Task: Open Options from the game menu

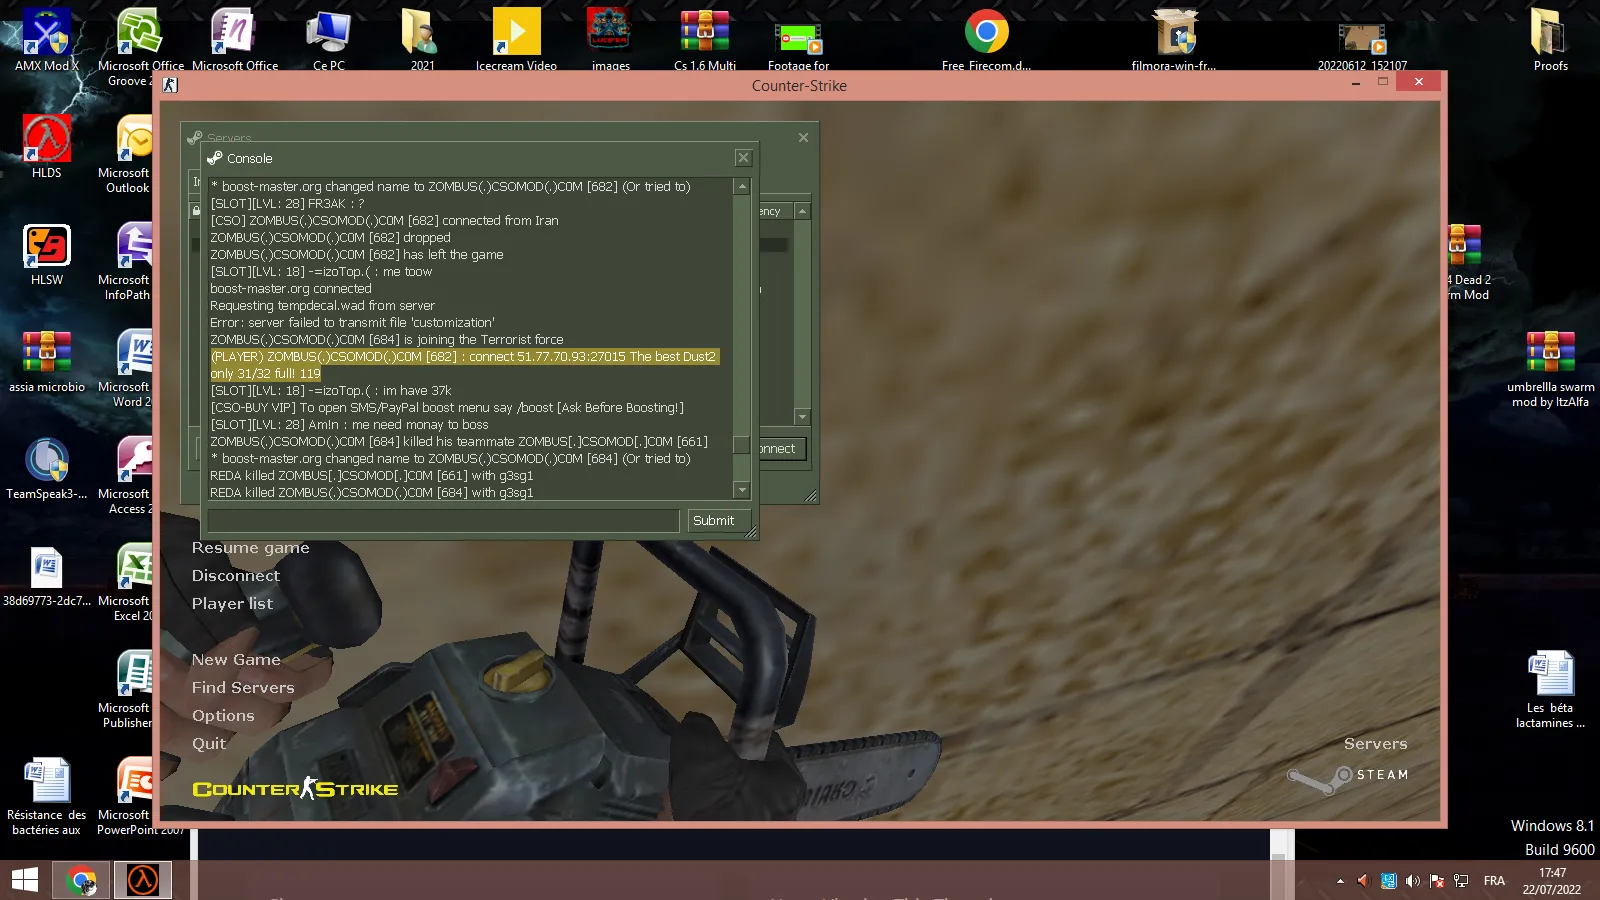Action: 223,716
